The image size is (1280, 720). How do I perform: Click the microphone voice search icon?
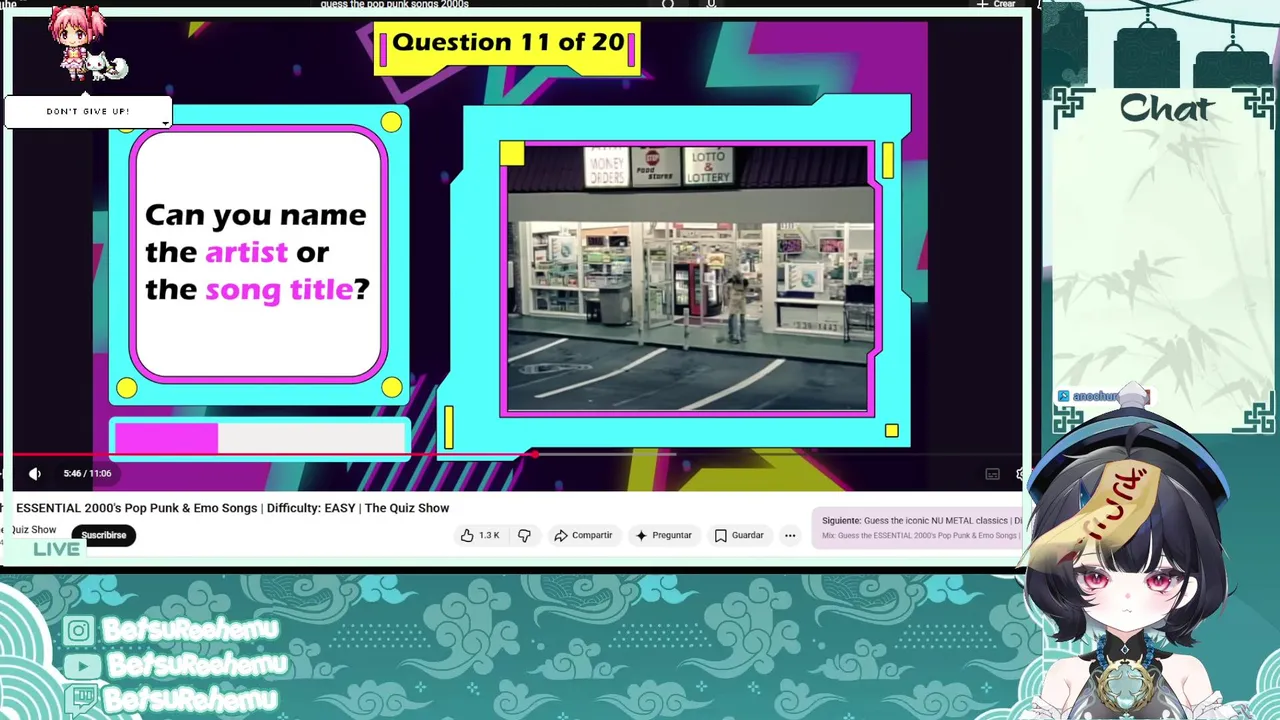711,4
